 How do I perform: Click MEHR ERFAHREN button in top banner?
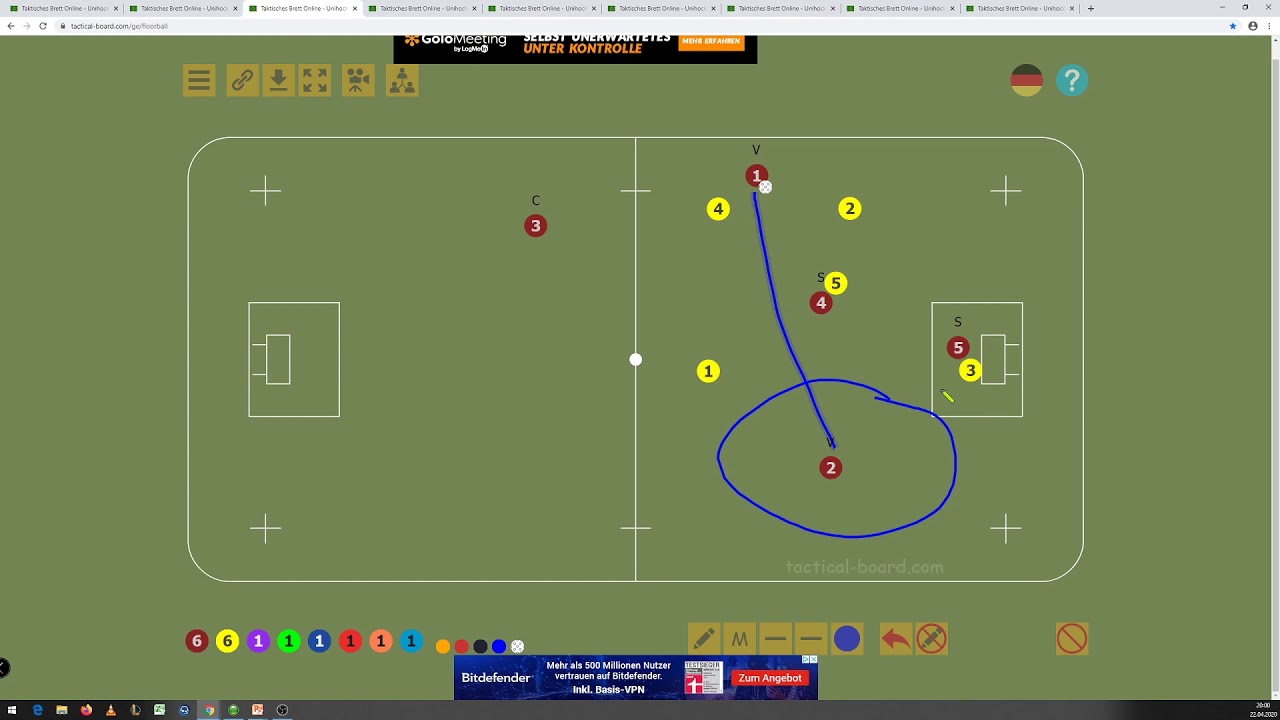click(x=712, y=42)
